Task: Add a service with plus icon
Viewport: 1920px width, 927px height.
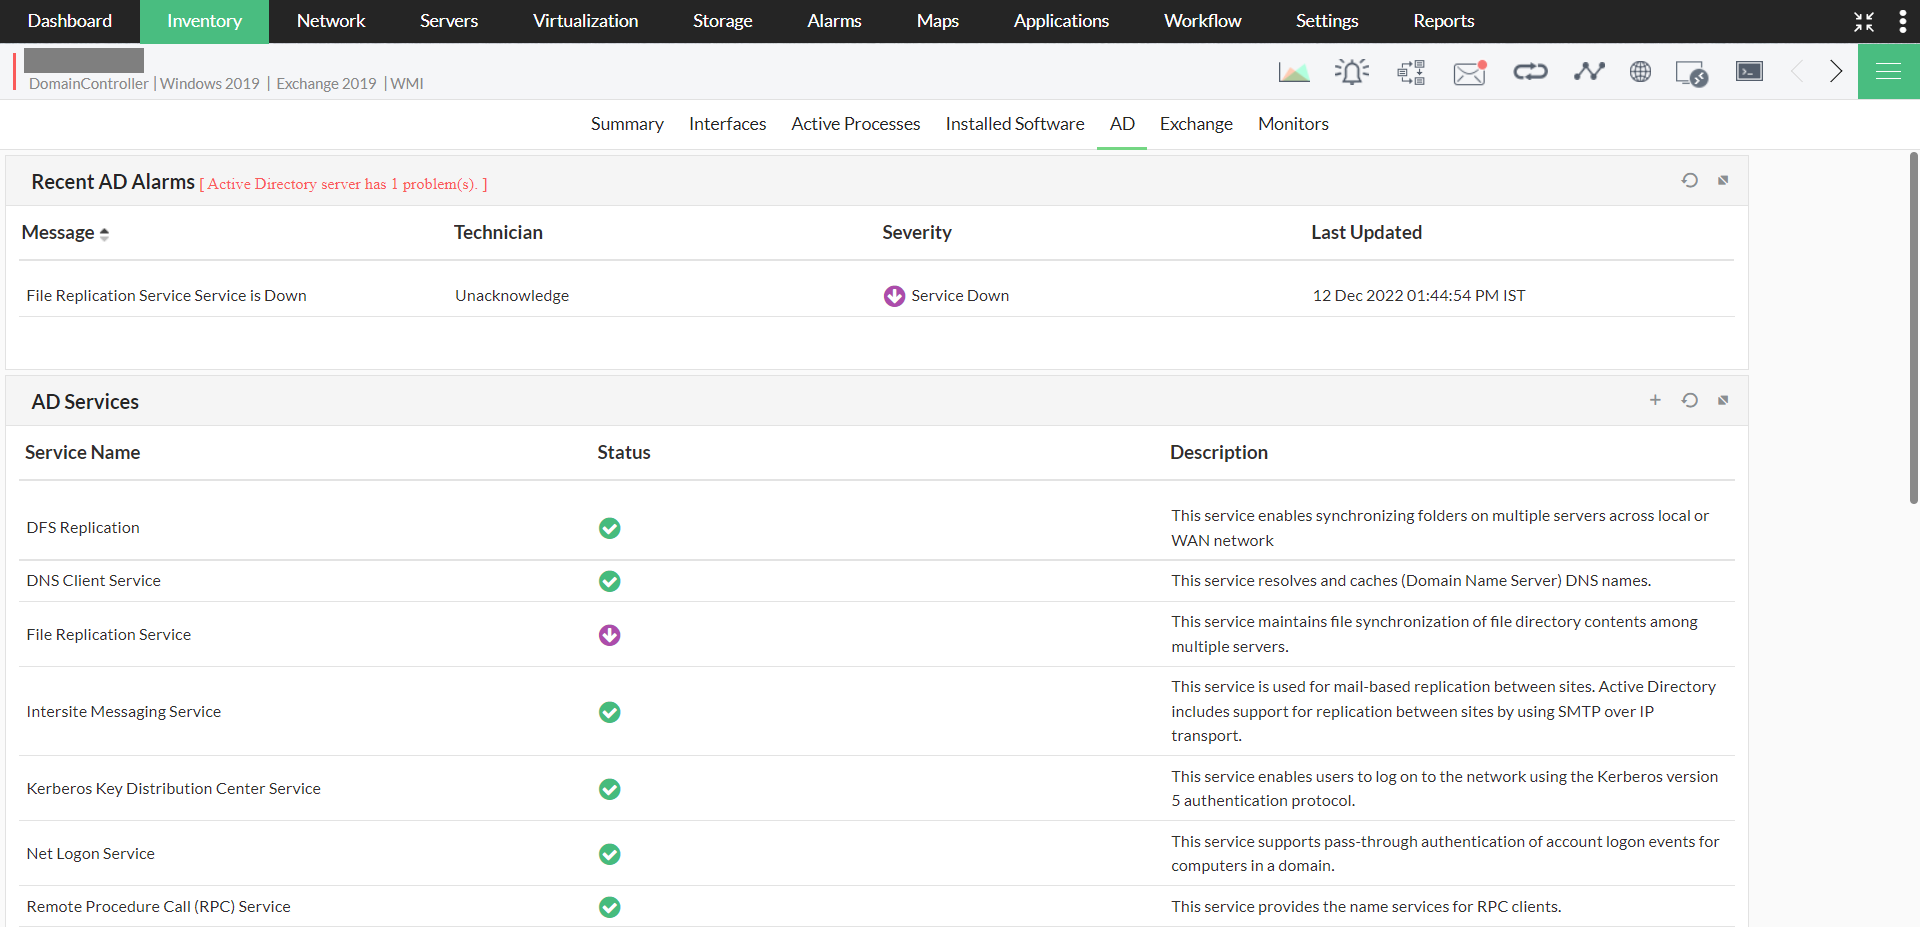Action: [x=1655, y=400]
